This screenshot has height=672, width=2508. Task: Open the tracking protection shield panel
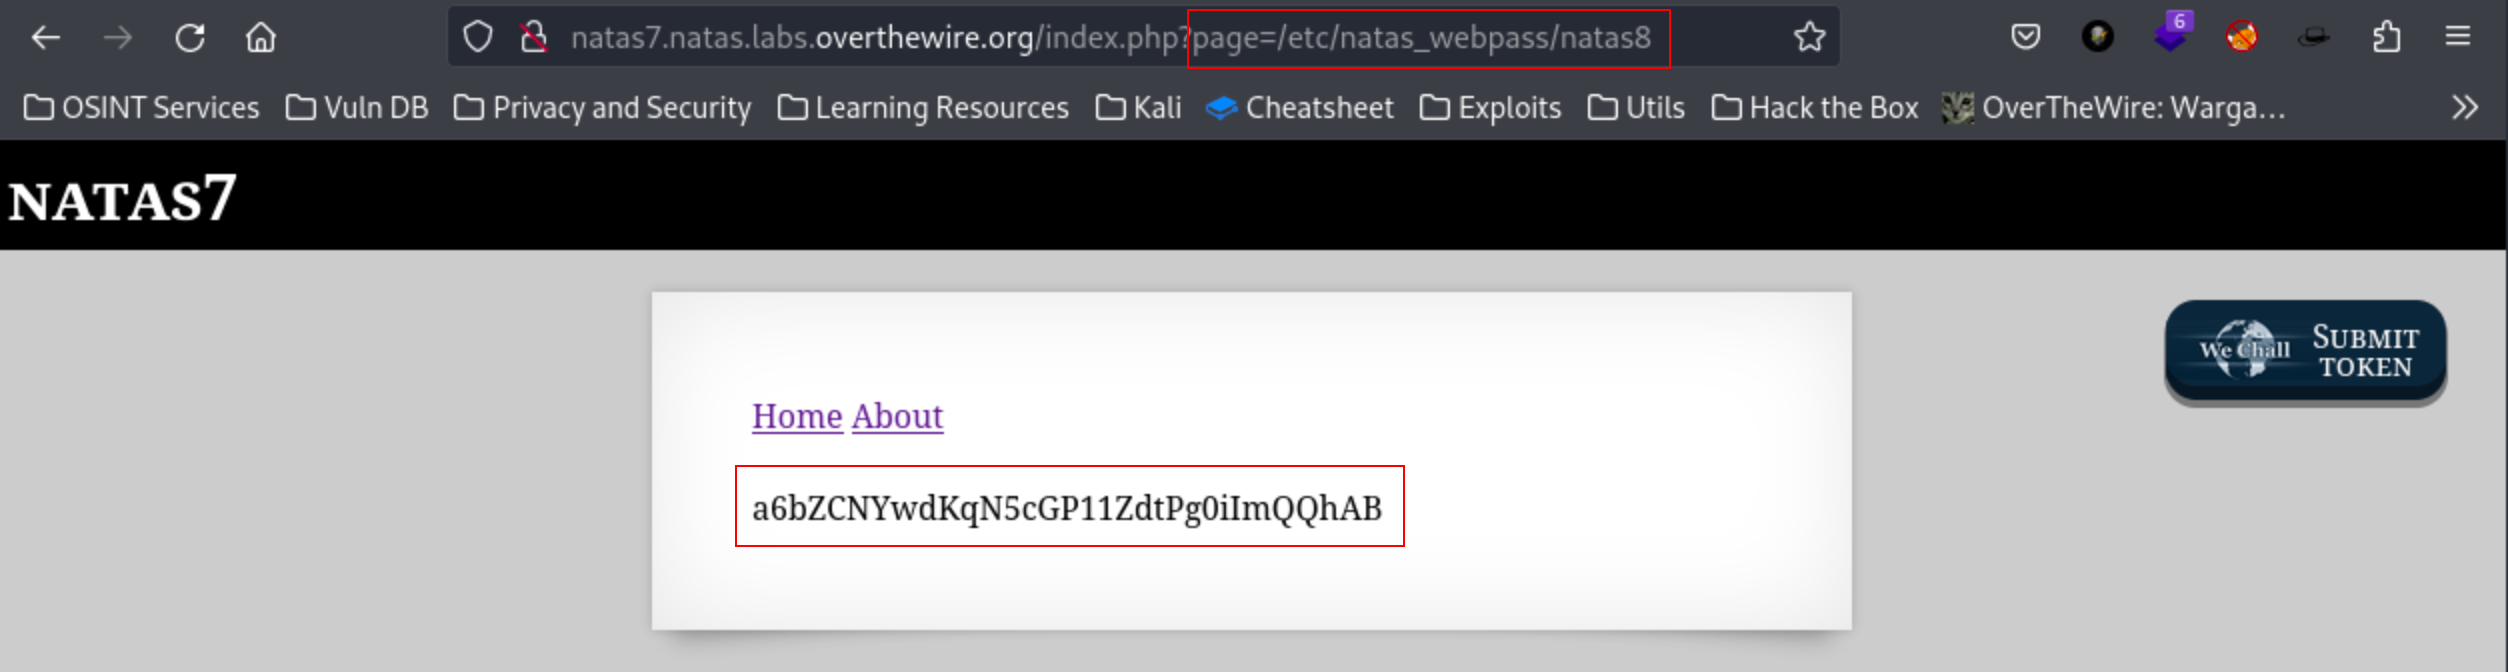pos(478,38)
